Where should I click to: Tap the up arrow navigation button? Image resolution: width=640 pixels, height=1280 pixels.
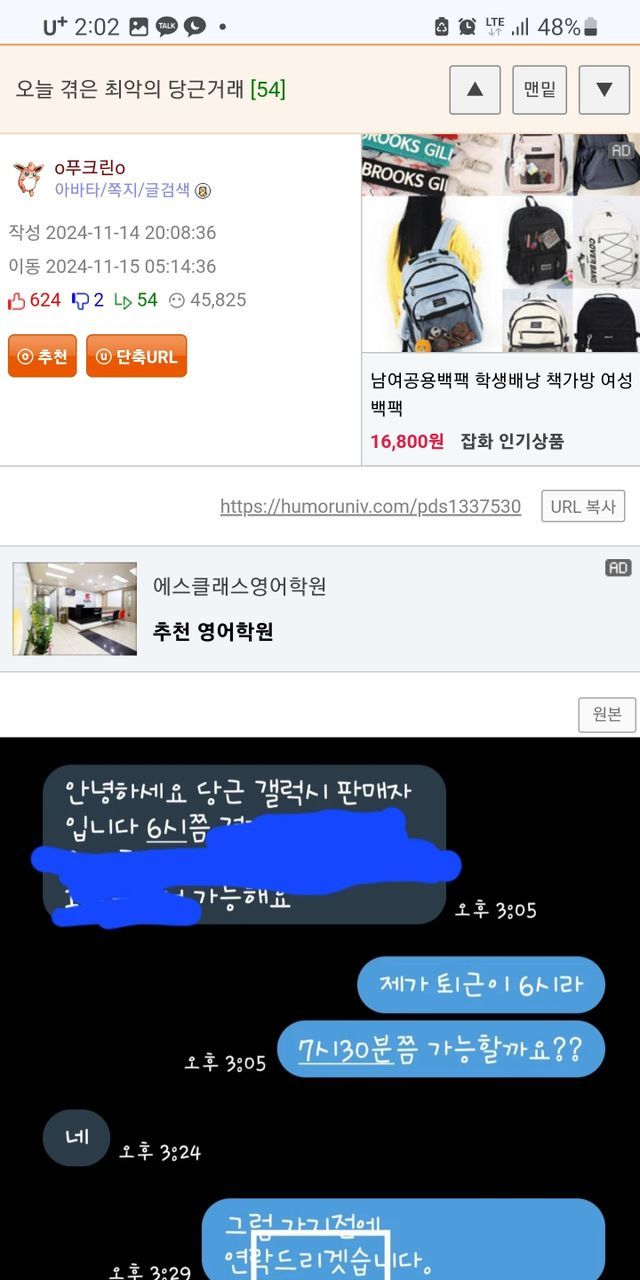[x=475, y=90]
